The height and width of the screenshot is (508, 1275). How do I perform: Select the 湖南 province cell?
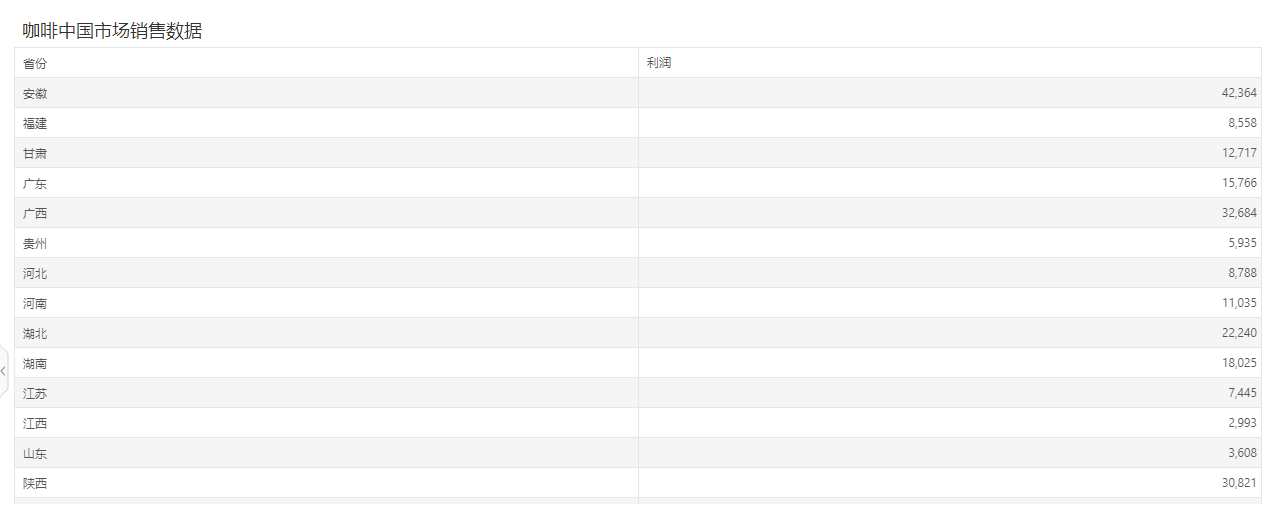326,363
